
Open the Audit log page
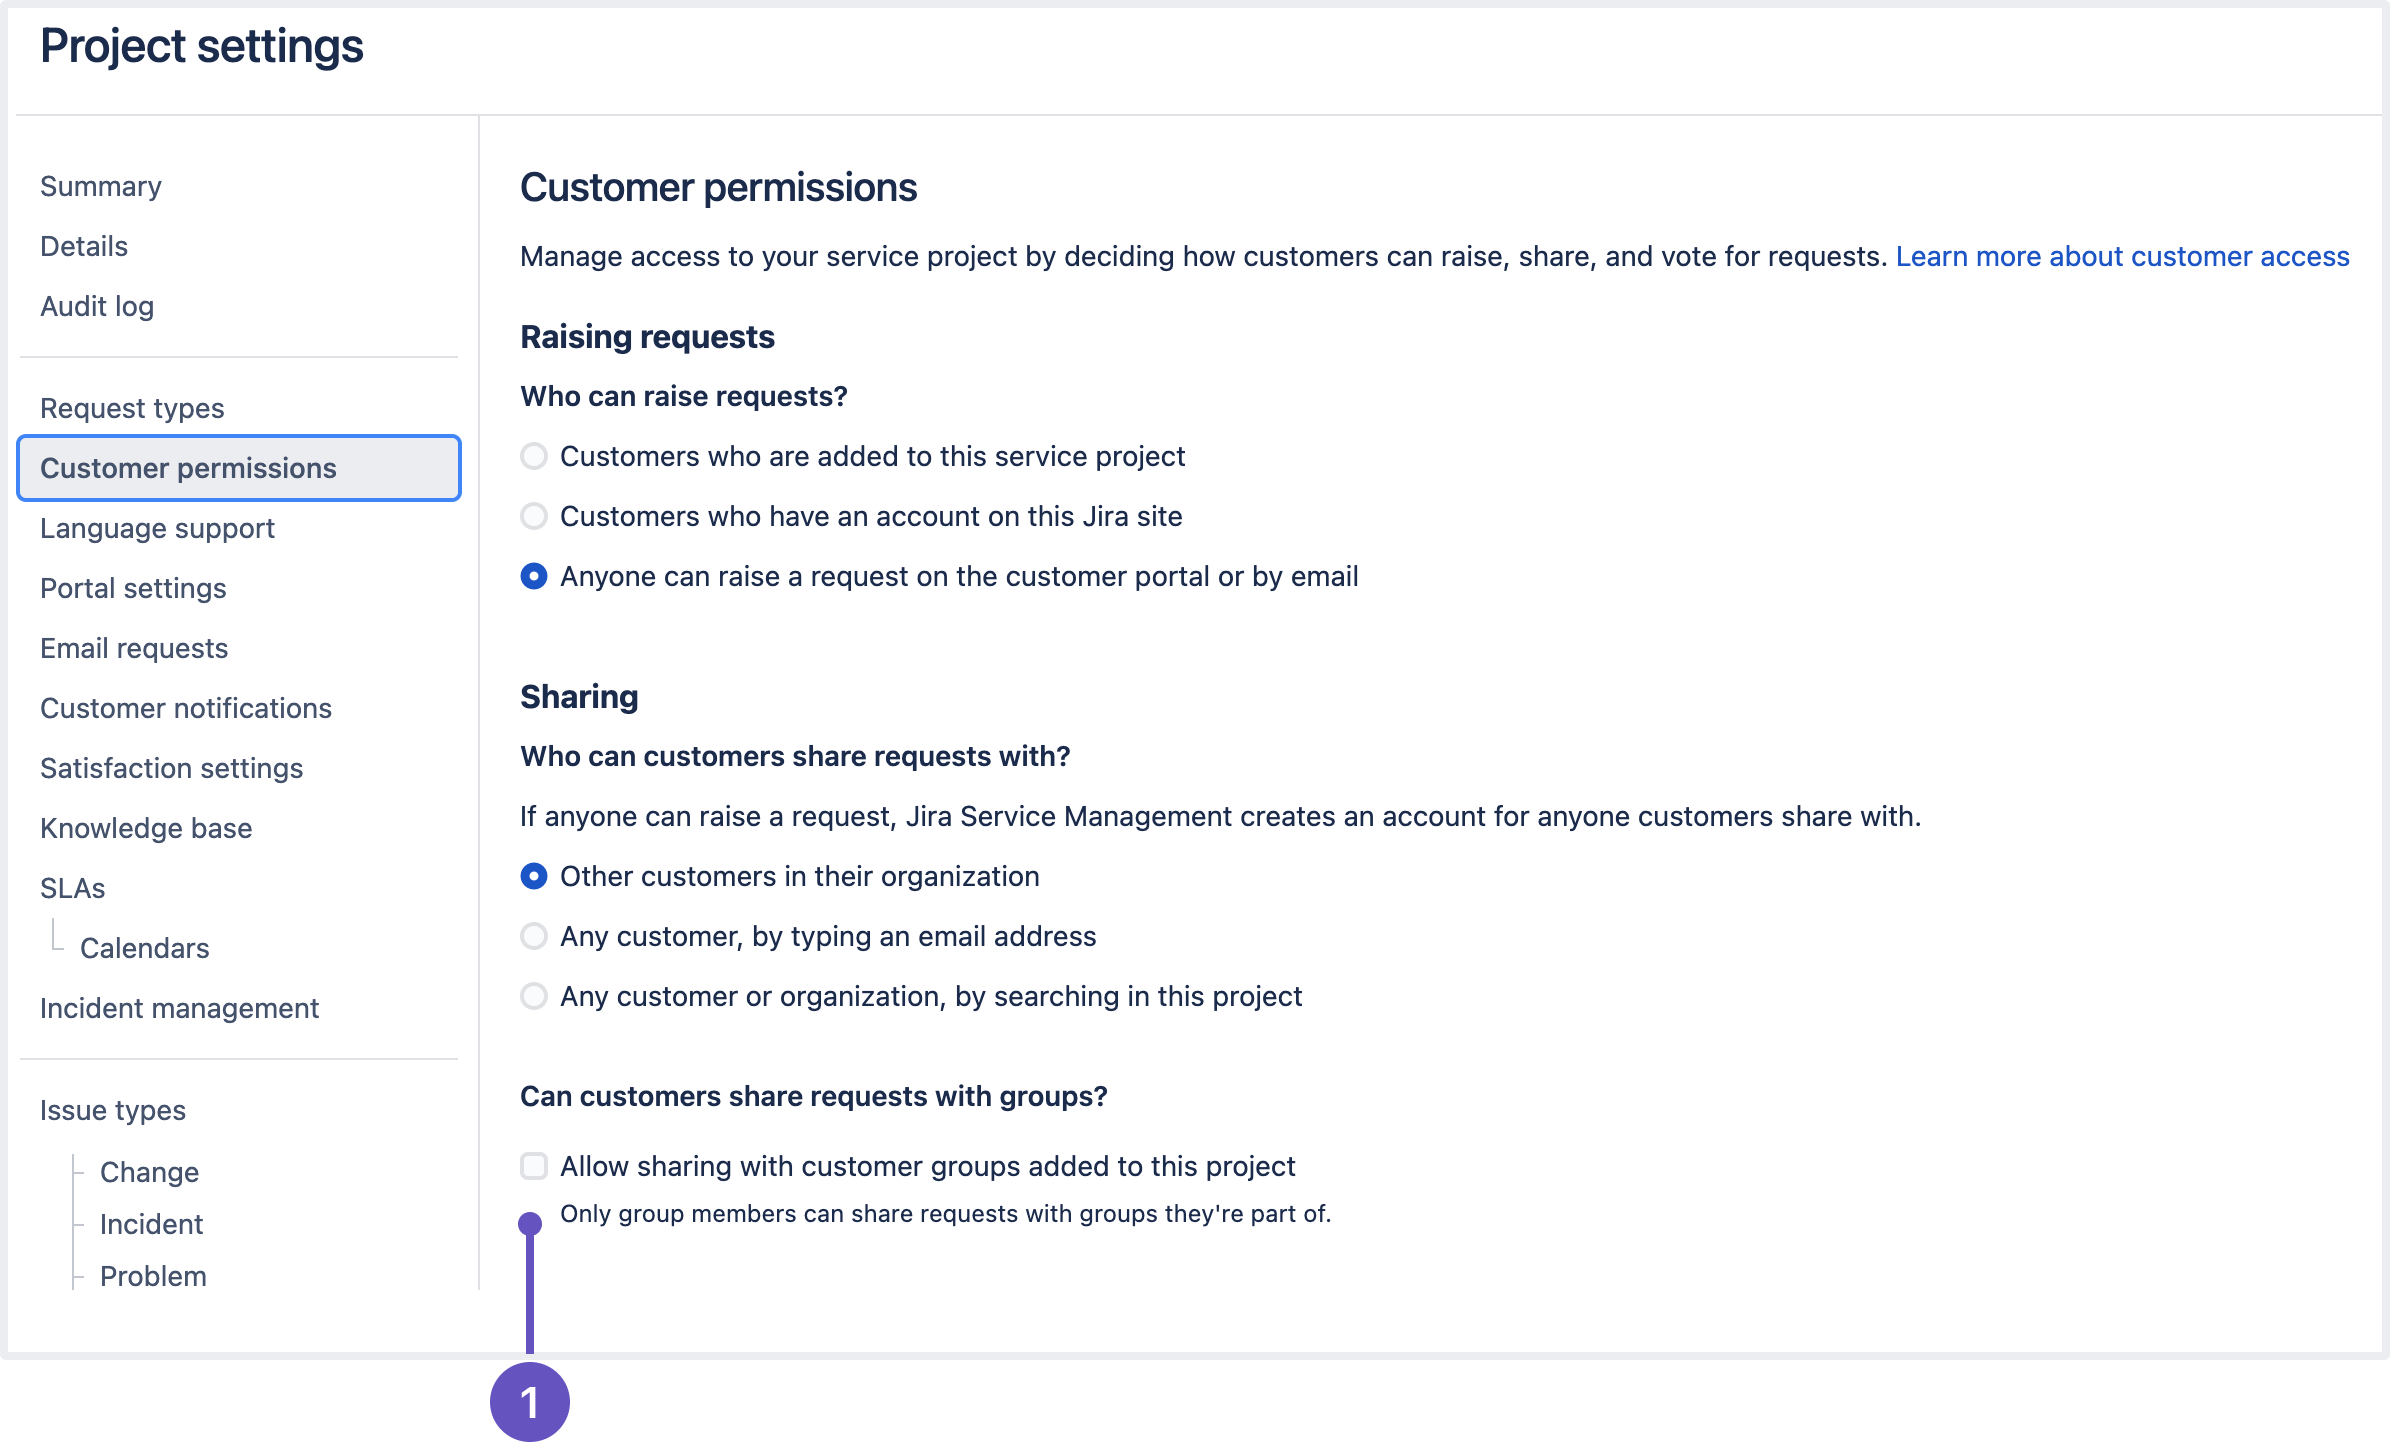(97, 307)
